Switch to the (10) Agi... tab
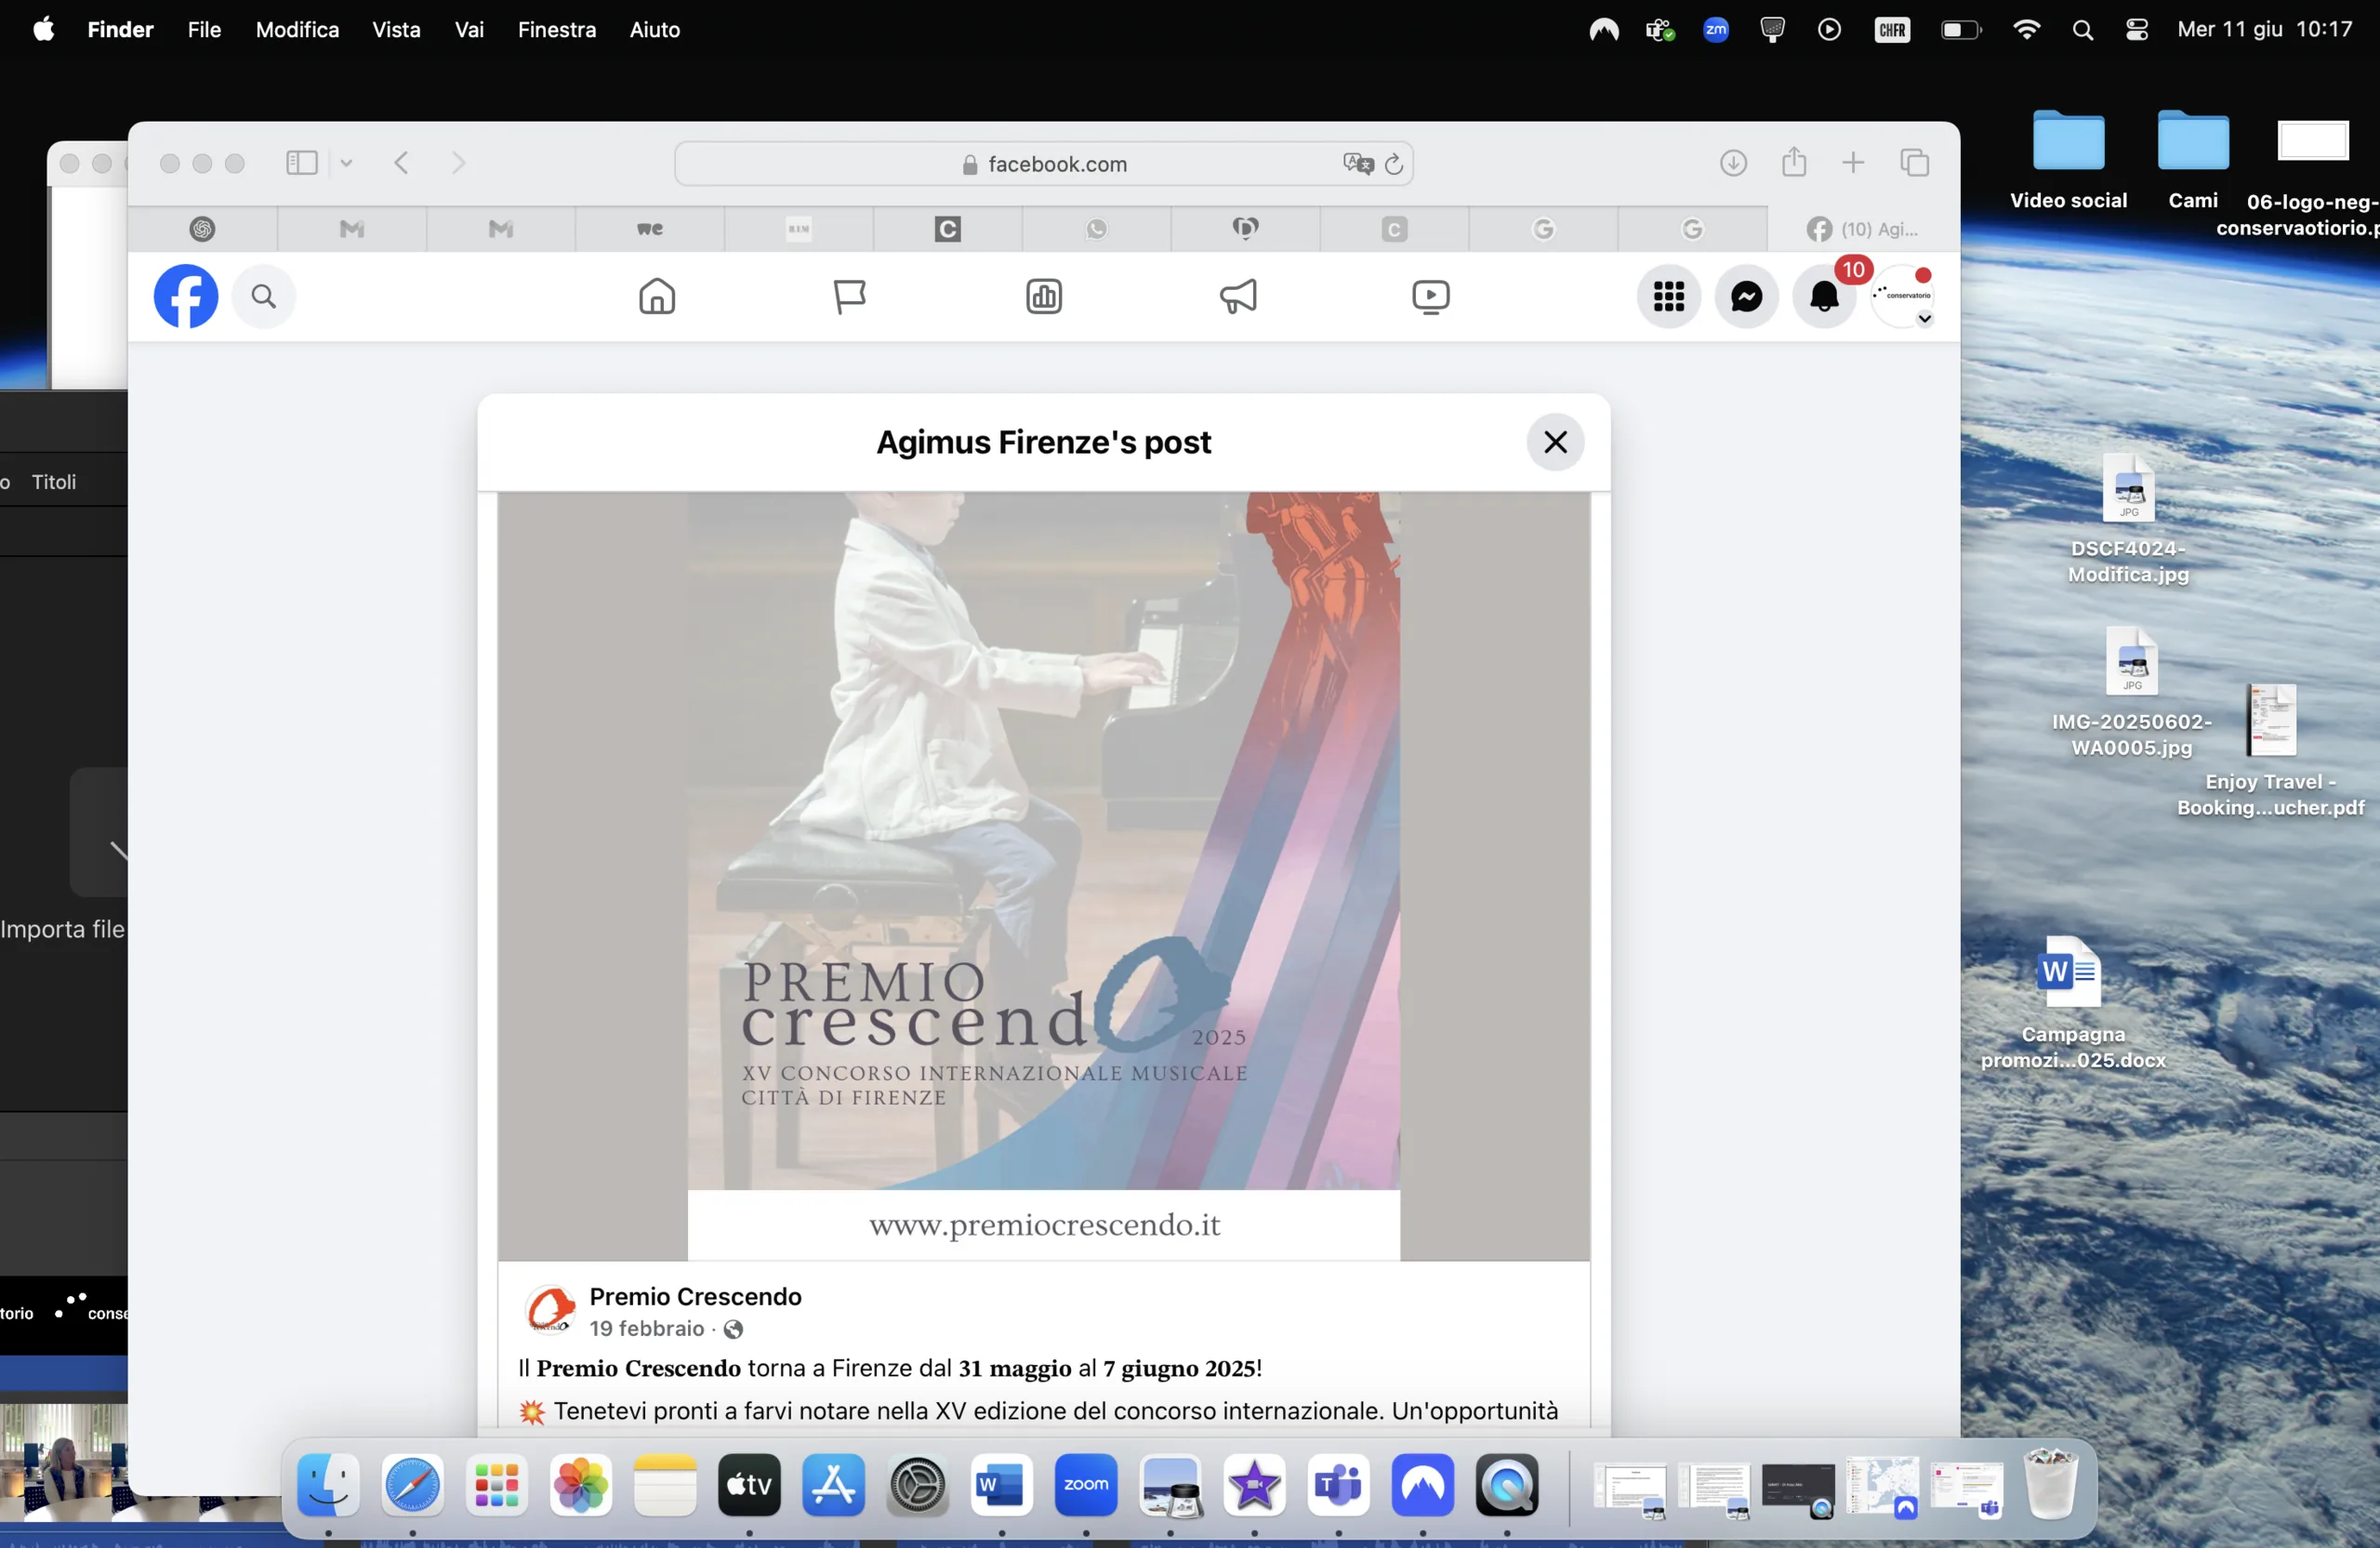Image resolution: width=2380 pixels, height=1548 pixels. point(1863,230)
